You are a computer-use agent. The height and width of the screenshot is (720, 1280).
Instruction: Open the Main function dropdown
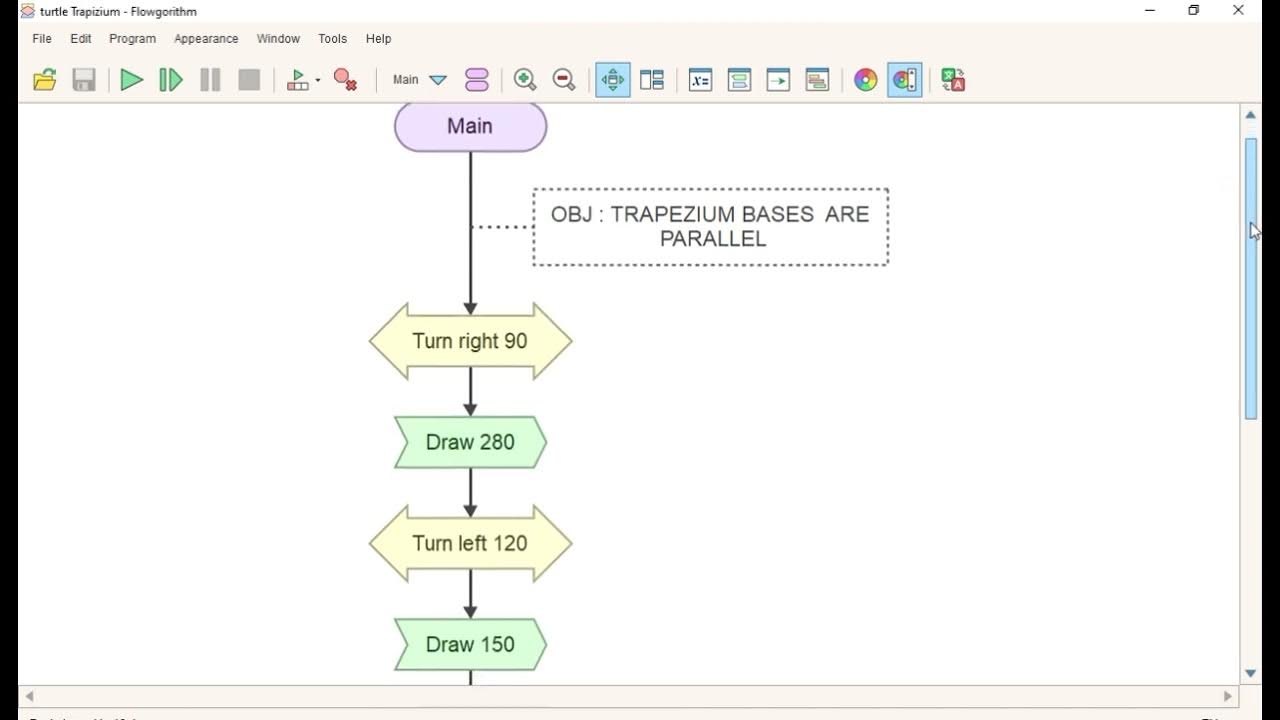click(420, 80)
